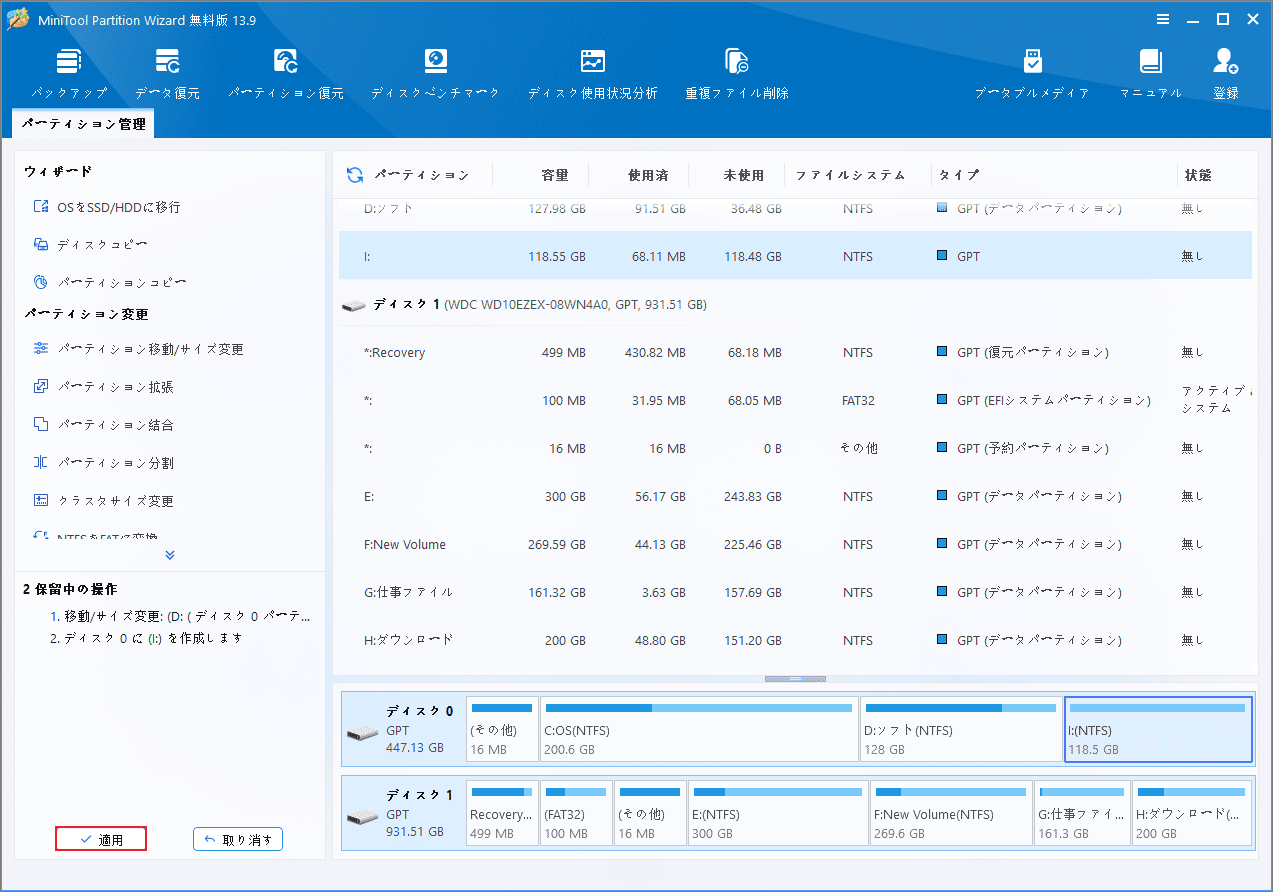Image resolution: width=1273 pixels, height=892 pixels.
Task: Open ディスク使用状況分析 space analyzer
Action: point(593,73)
